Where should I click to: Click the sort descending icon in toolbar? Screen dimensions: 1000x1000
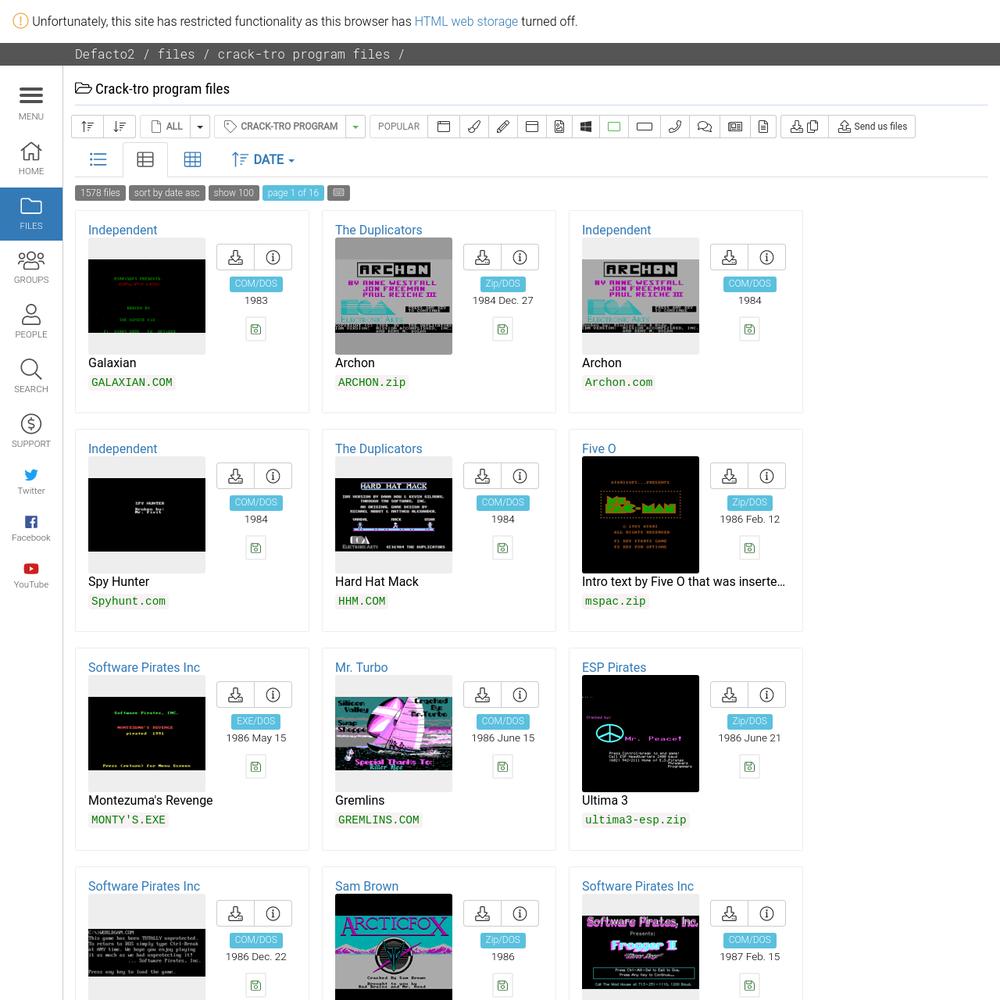pos(119,127)
